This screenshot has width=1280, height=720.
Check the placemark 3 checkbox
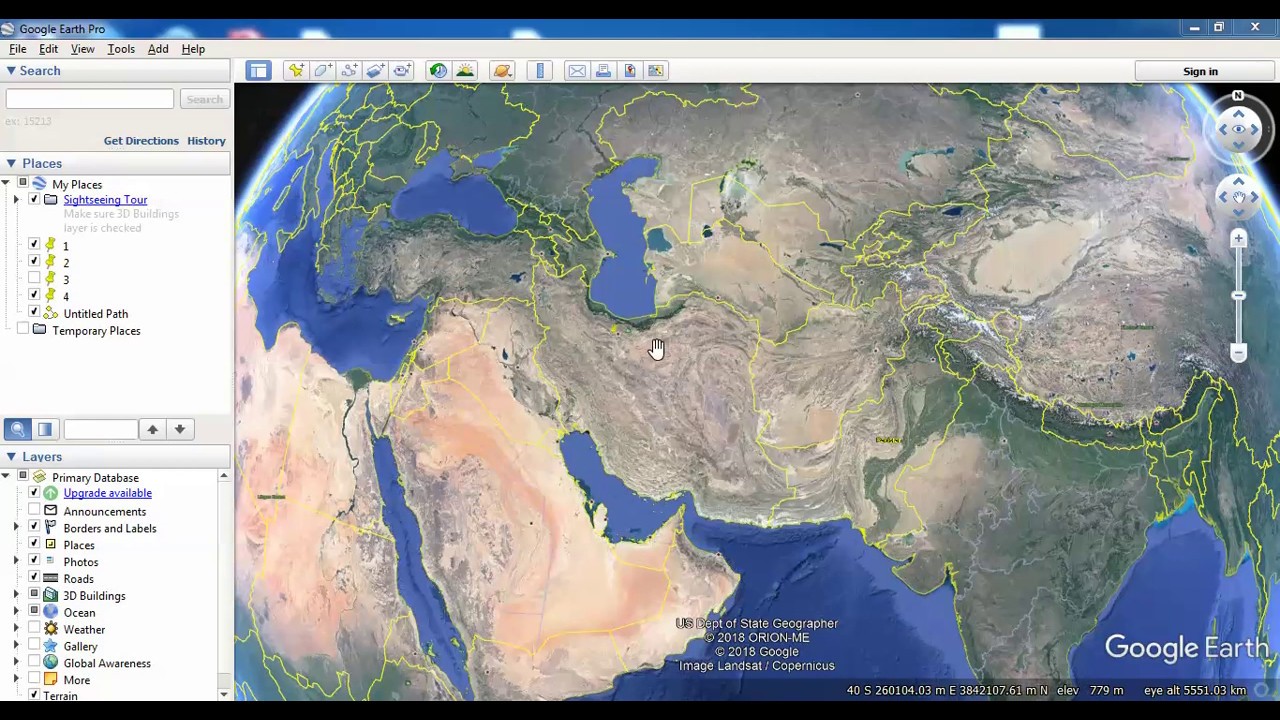tap(34, 279)
